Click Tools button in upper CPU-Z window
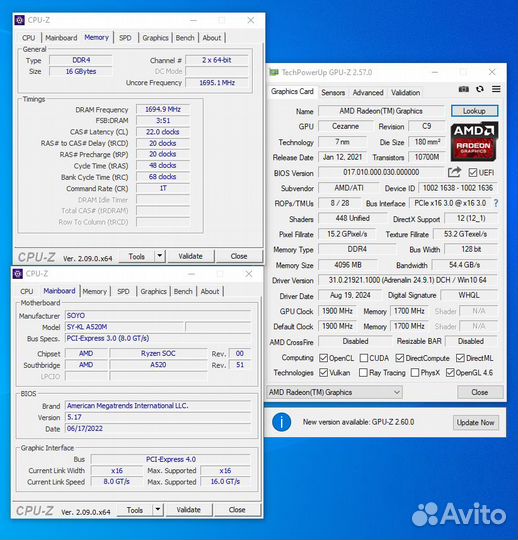 pos(137,256)
